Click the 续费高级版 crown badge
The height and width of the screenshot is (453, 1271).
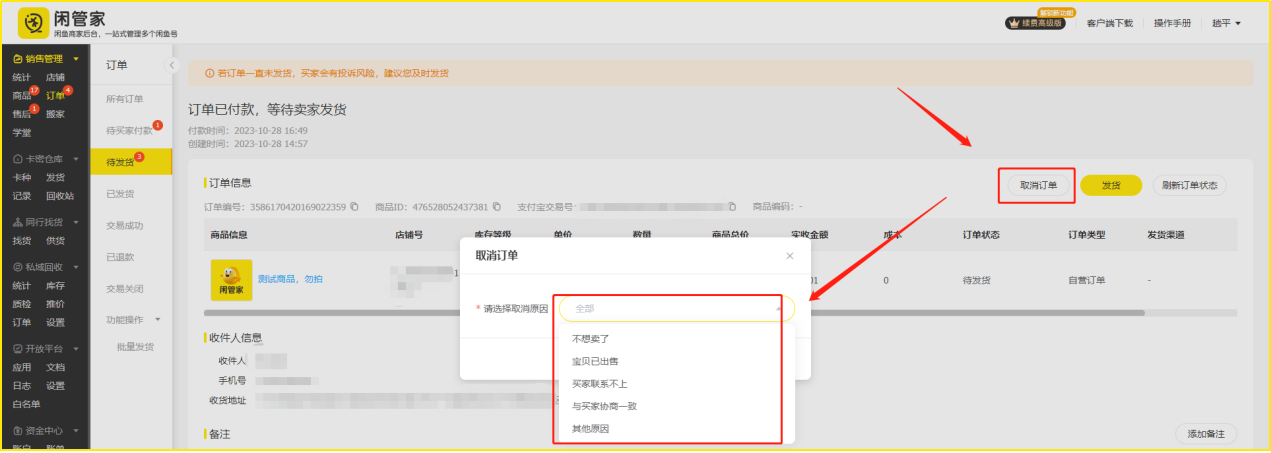tap(1033, 23)
